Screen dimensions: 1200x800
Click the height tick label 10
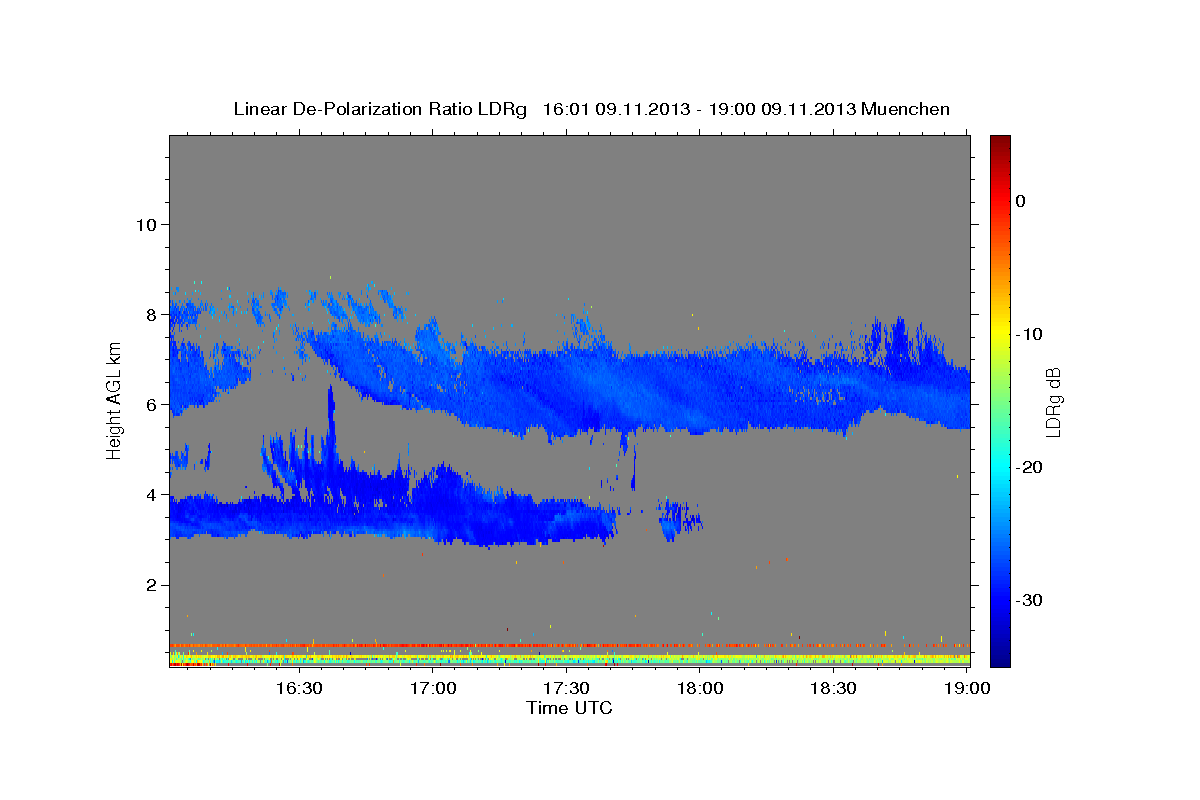pos(146,224)
